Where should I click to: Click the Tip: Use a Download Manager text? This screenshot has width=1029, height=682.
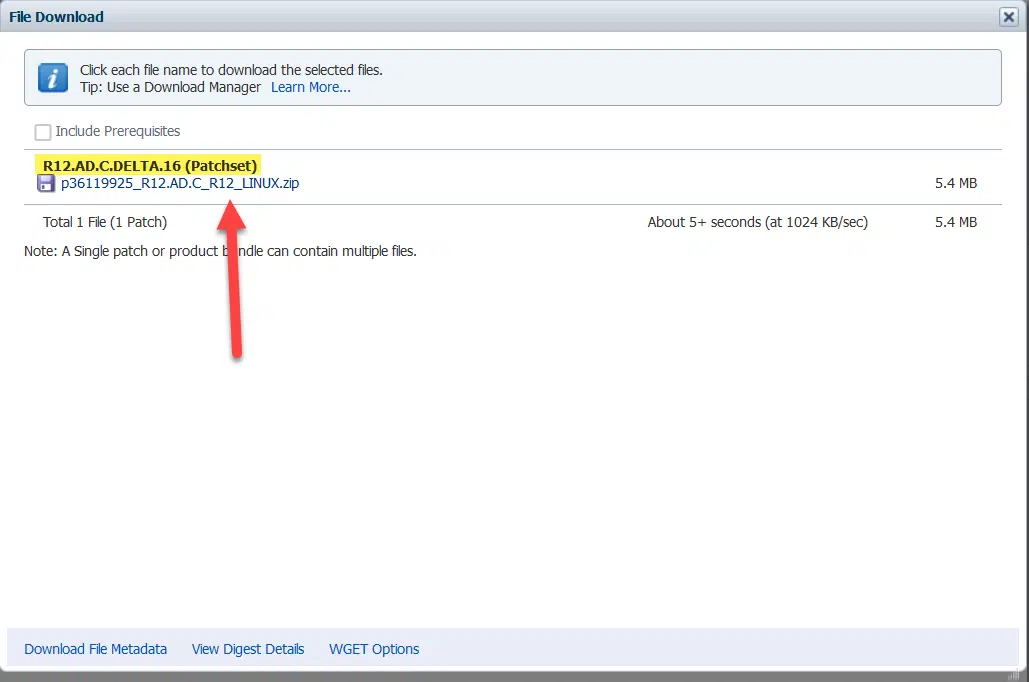click(170, 87)
